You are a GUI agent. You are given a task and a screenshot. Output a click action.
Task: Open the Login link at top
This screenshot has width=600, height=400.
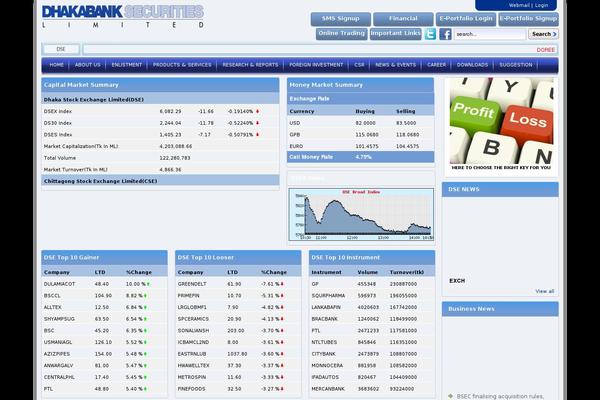pyautogui.click(x=541, y=5)
